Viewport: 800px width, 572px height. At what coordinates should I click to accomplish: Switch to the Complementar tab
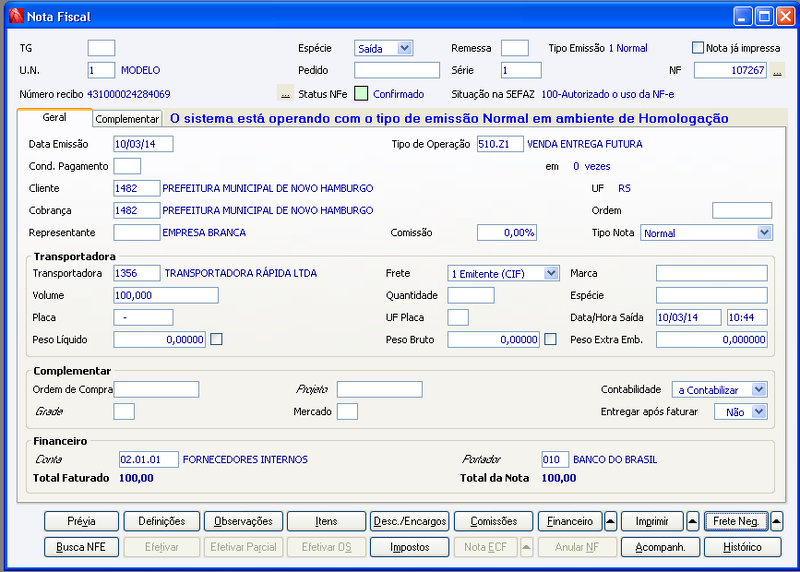[127, 119]
